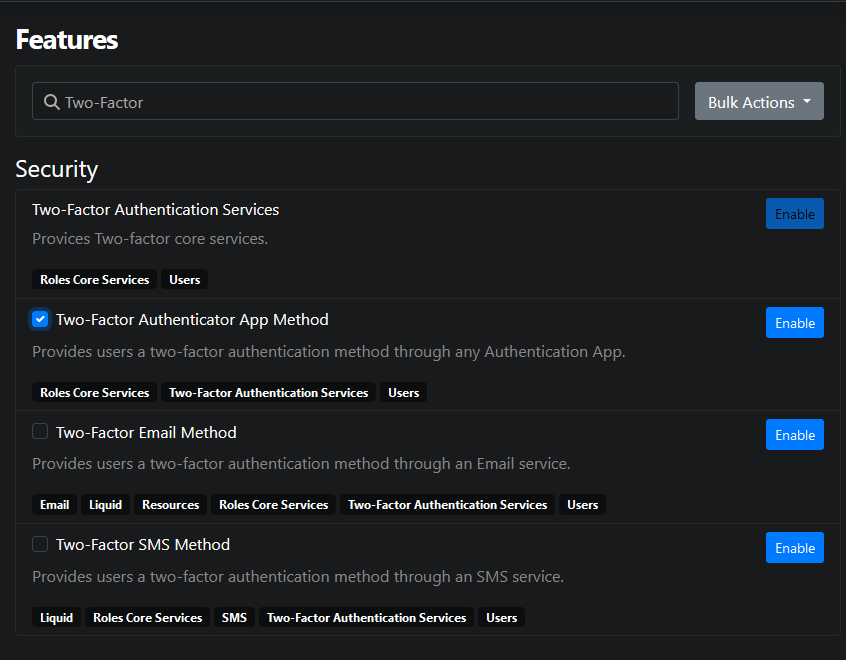The width and height of the screenshot is (846, 660).
Task: Click the Two-Factor Authenticator App Method label
Action: tap(192, 319)
